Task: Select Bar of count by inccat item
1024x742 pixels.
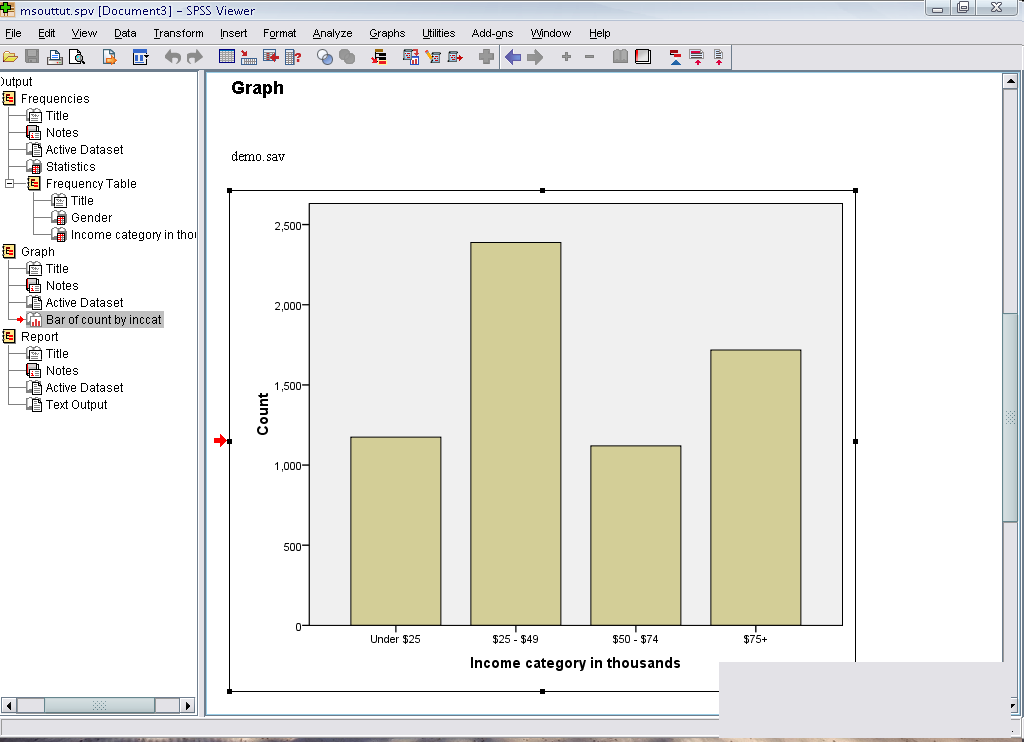Action: pyautogui.click(x=103, y=319)
